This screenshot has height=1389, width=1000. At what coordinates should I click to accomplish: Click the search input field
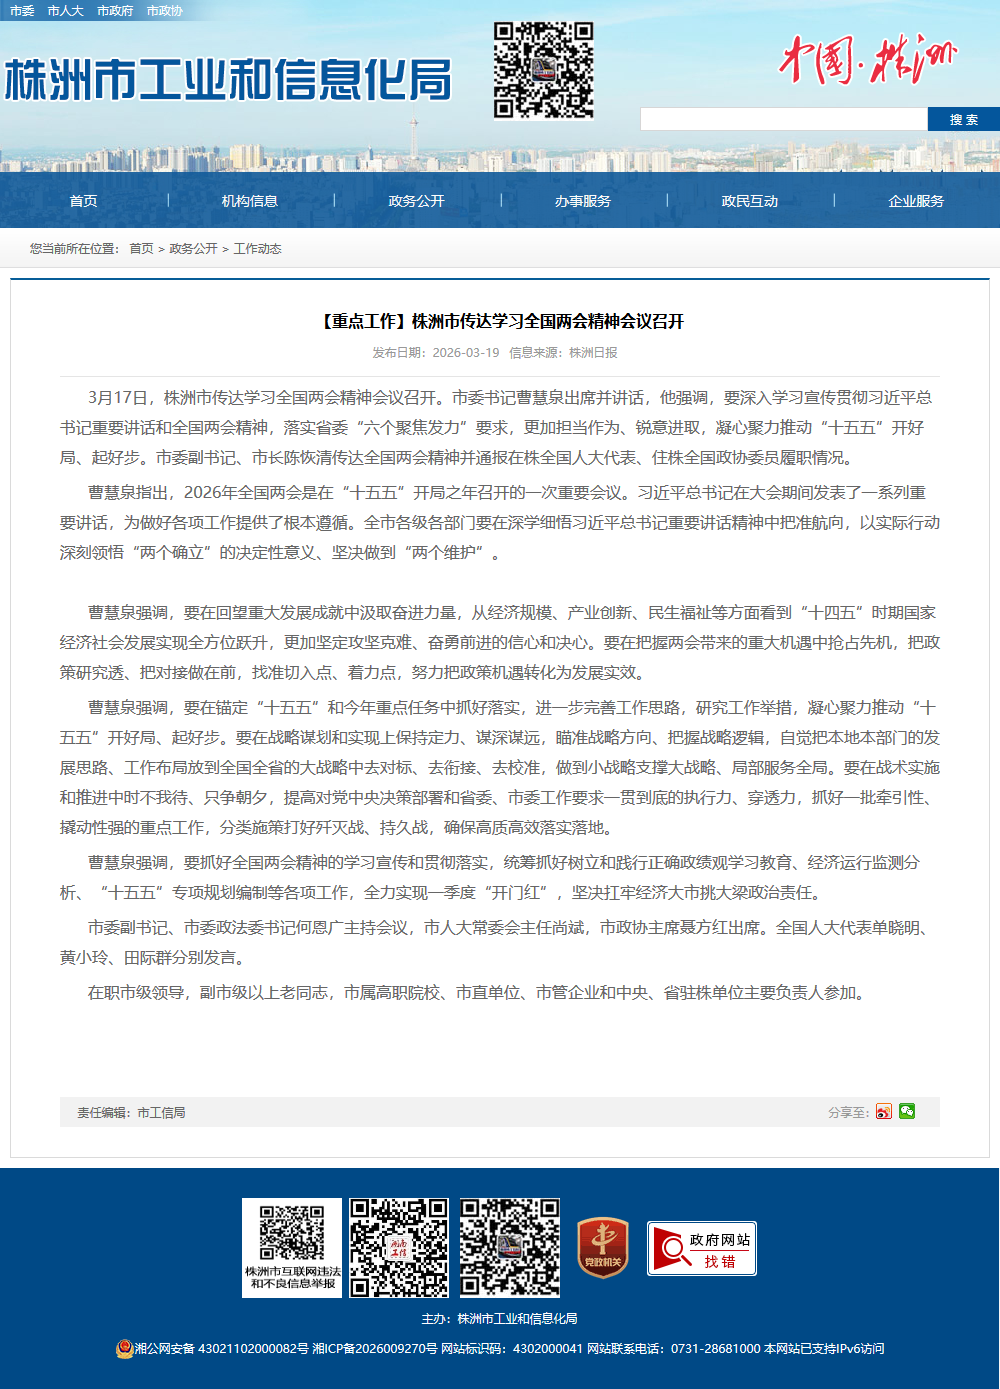(x=783, y=120)
